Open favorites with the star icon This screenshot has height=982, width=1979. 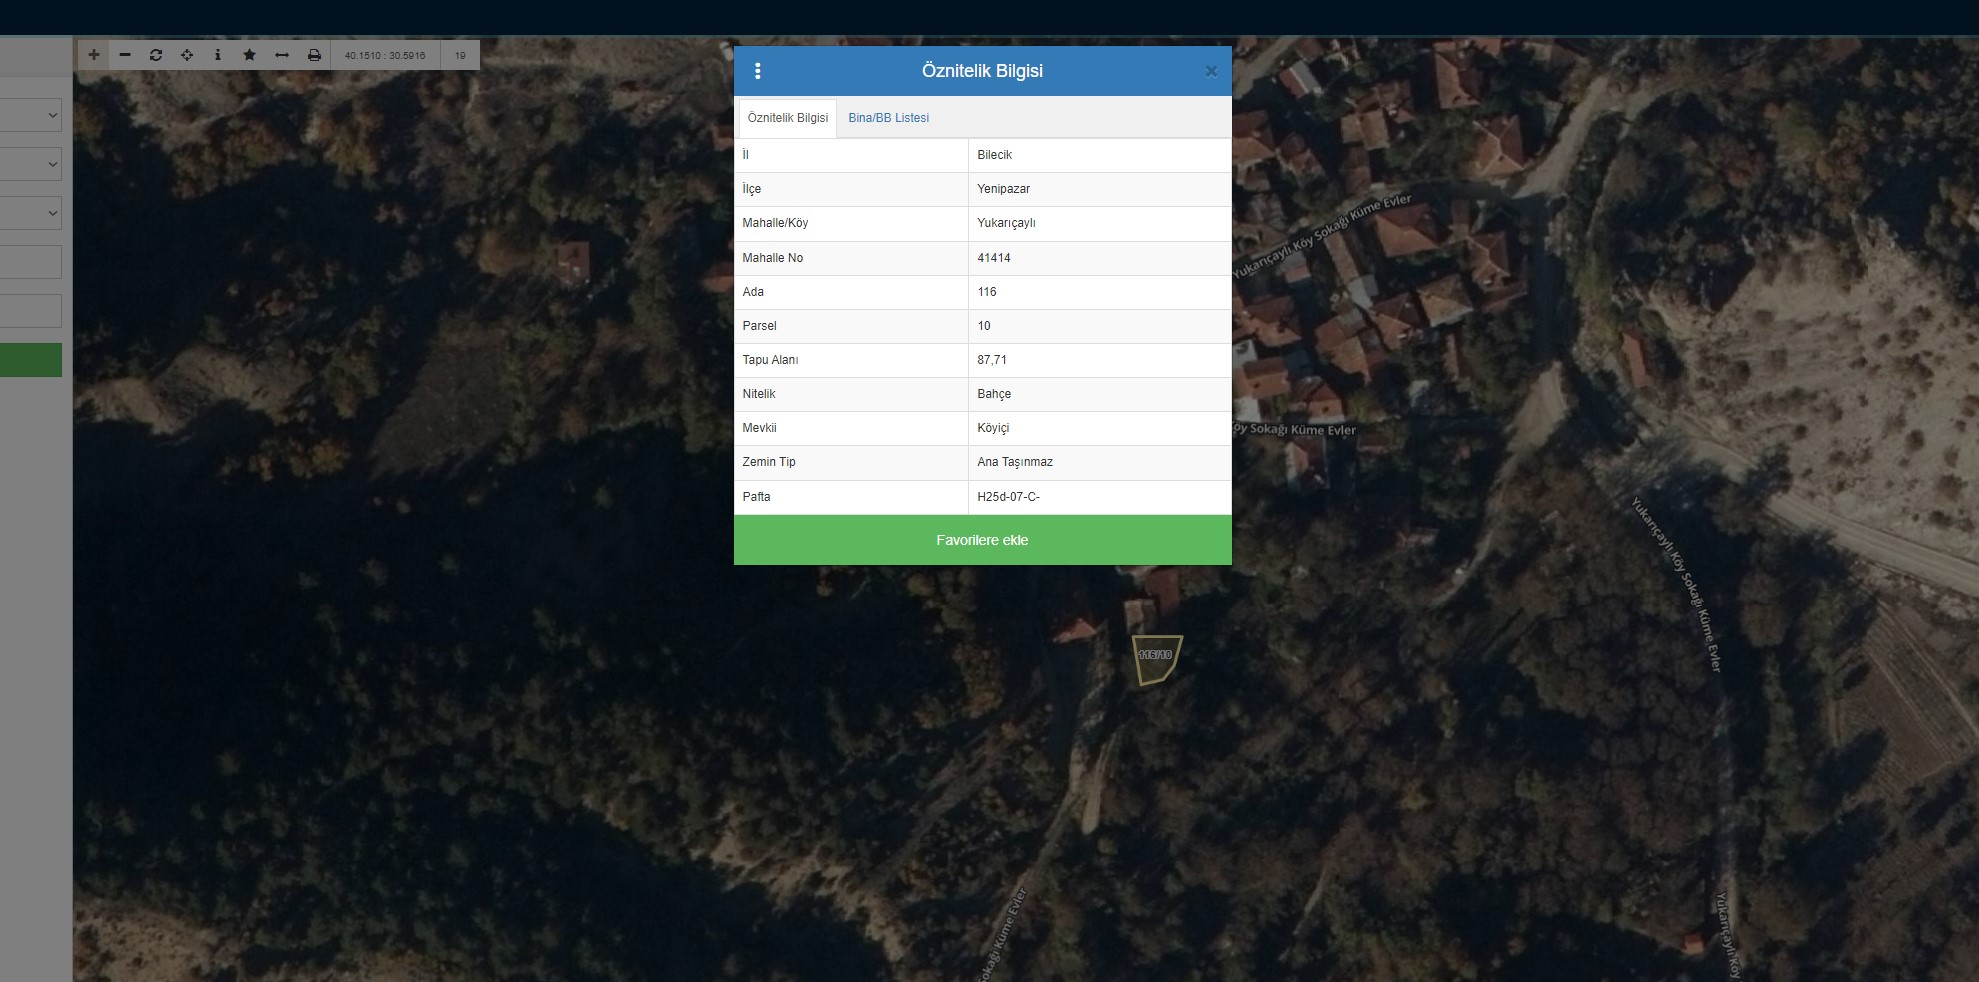click(250, 55)
